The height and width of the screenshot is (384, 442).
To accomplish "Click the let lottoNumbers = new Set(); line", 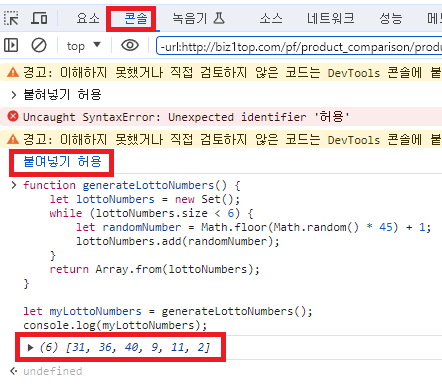I will click(x=145, y=199).
